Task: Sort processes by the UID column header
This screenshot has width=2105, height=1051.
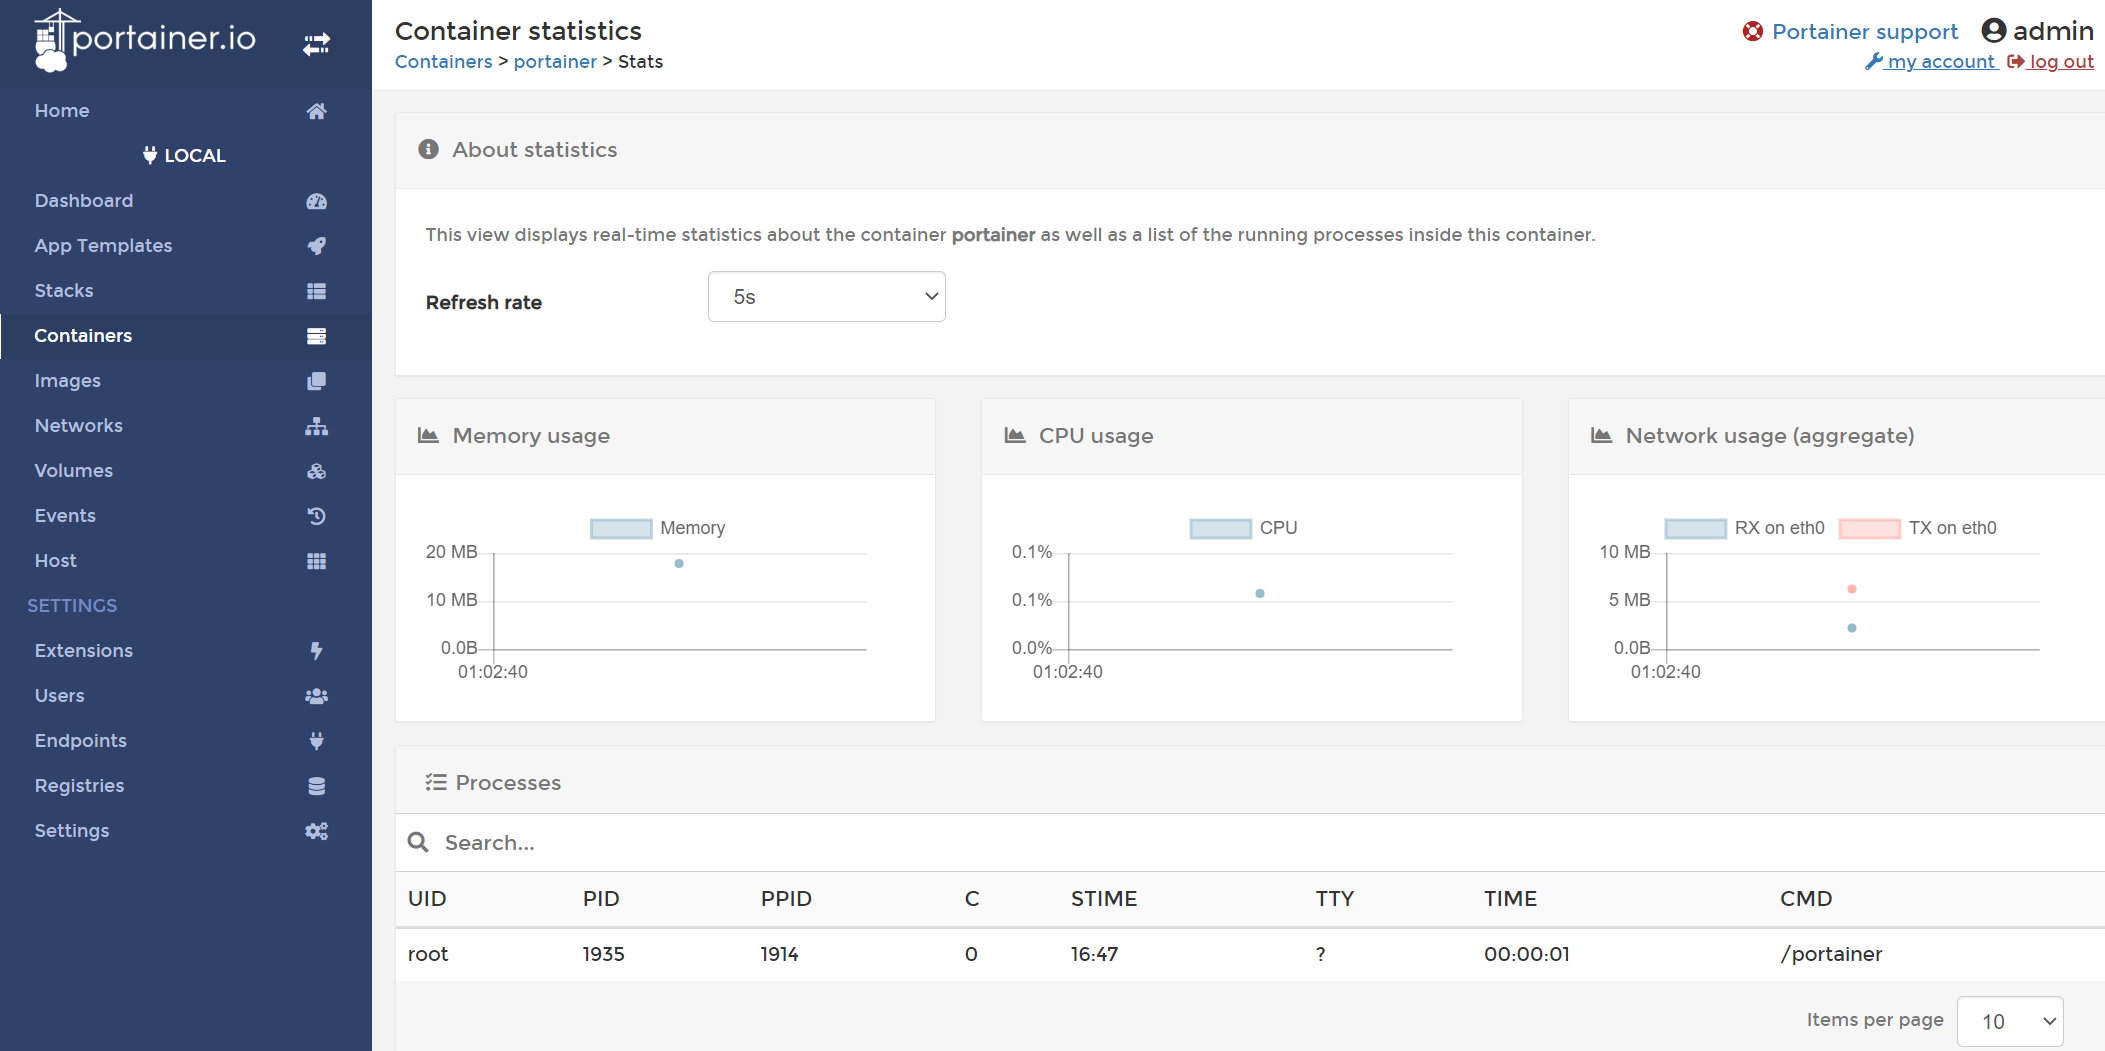Action: [x=427, y=899]
